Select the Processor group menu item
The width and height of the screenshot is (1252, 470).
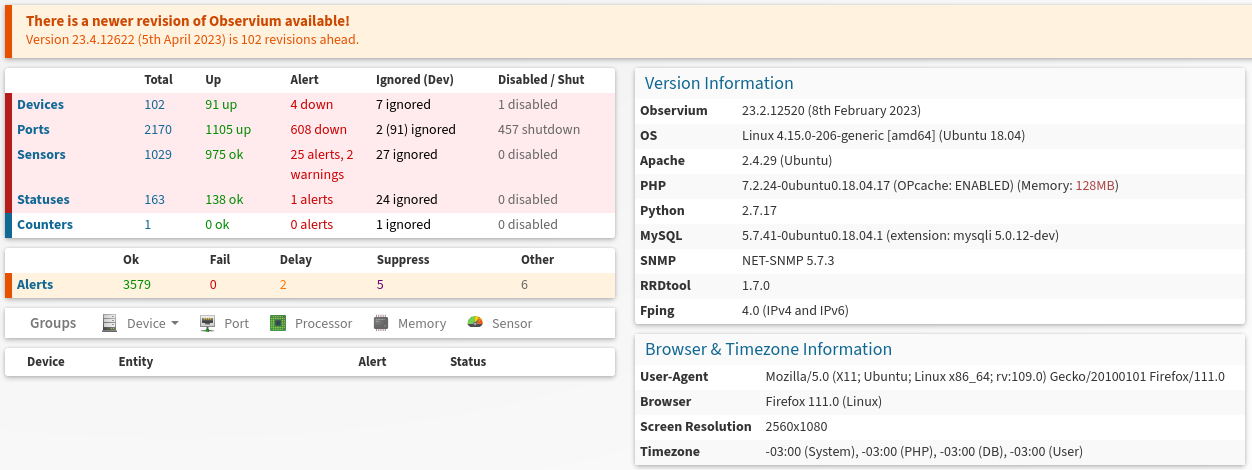[x=311, y=323]
